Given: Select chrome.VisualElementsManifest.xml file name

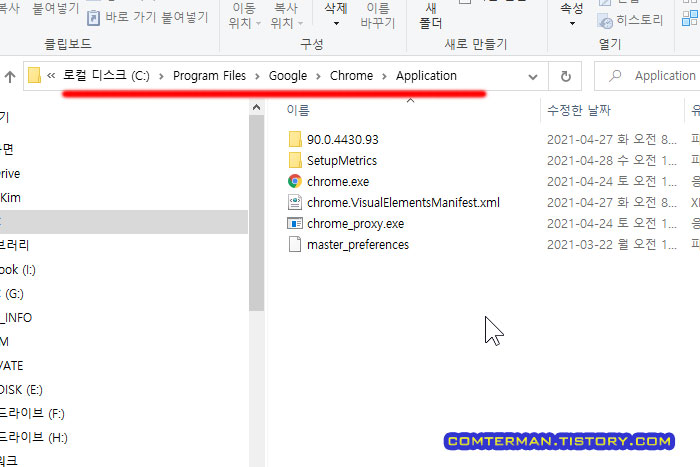Looking at the screenshot, I should tap(403, 202).
